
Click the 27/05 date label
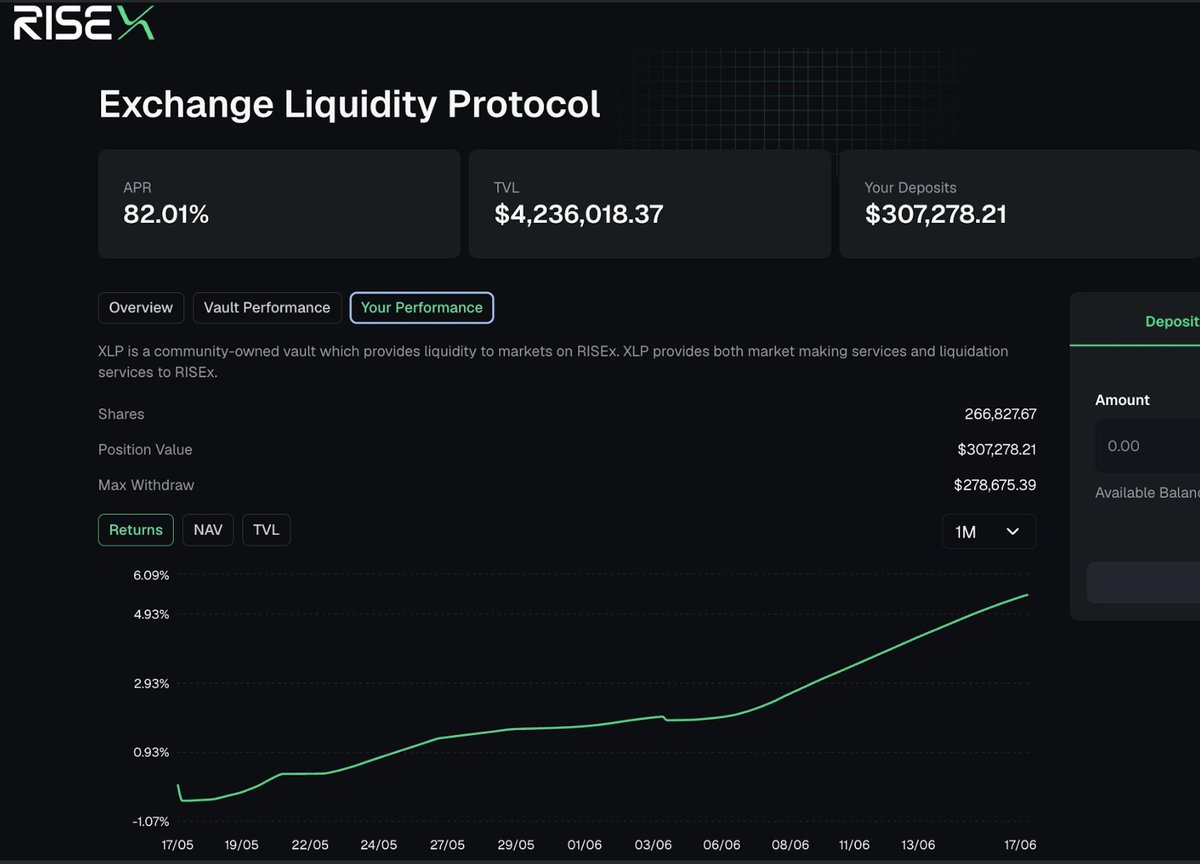447,845
